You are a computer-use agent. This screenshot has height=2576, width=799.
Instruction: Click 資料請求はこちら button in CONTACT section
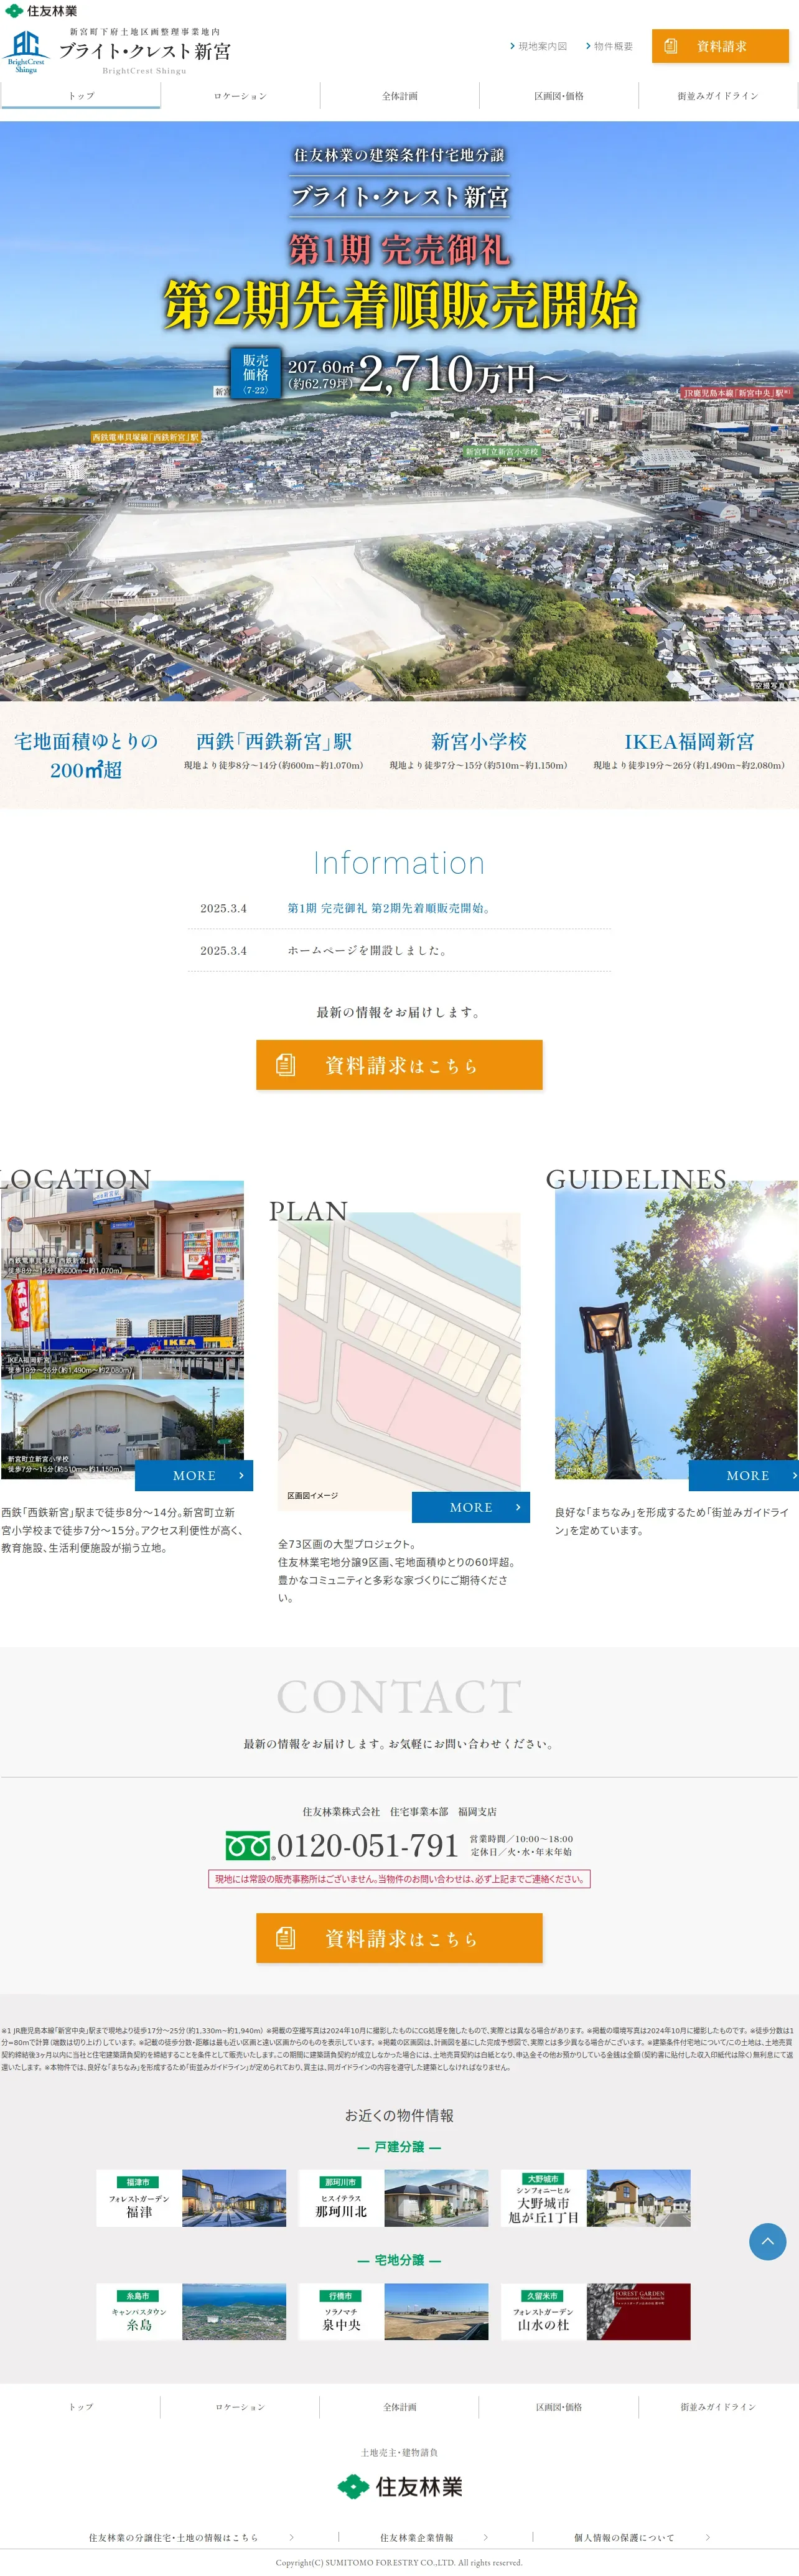point(399,1938)
